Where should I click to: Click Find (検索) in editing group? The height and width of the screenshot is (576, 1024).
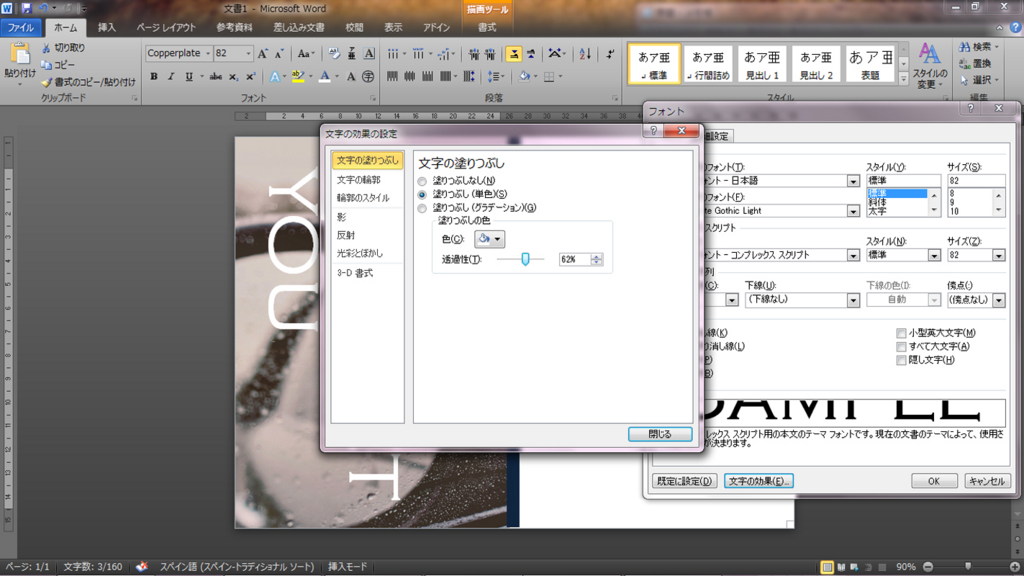(976, 47)
